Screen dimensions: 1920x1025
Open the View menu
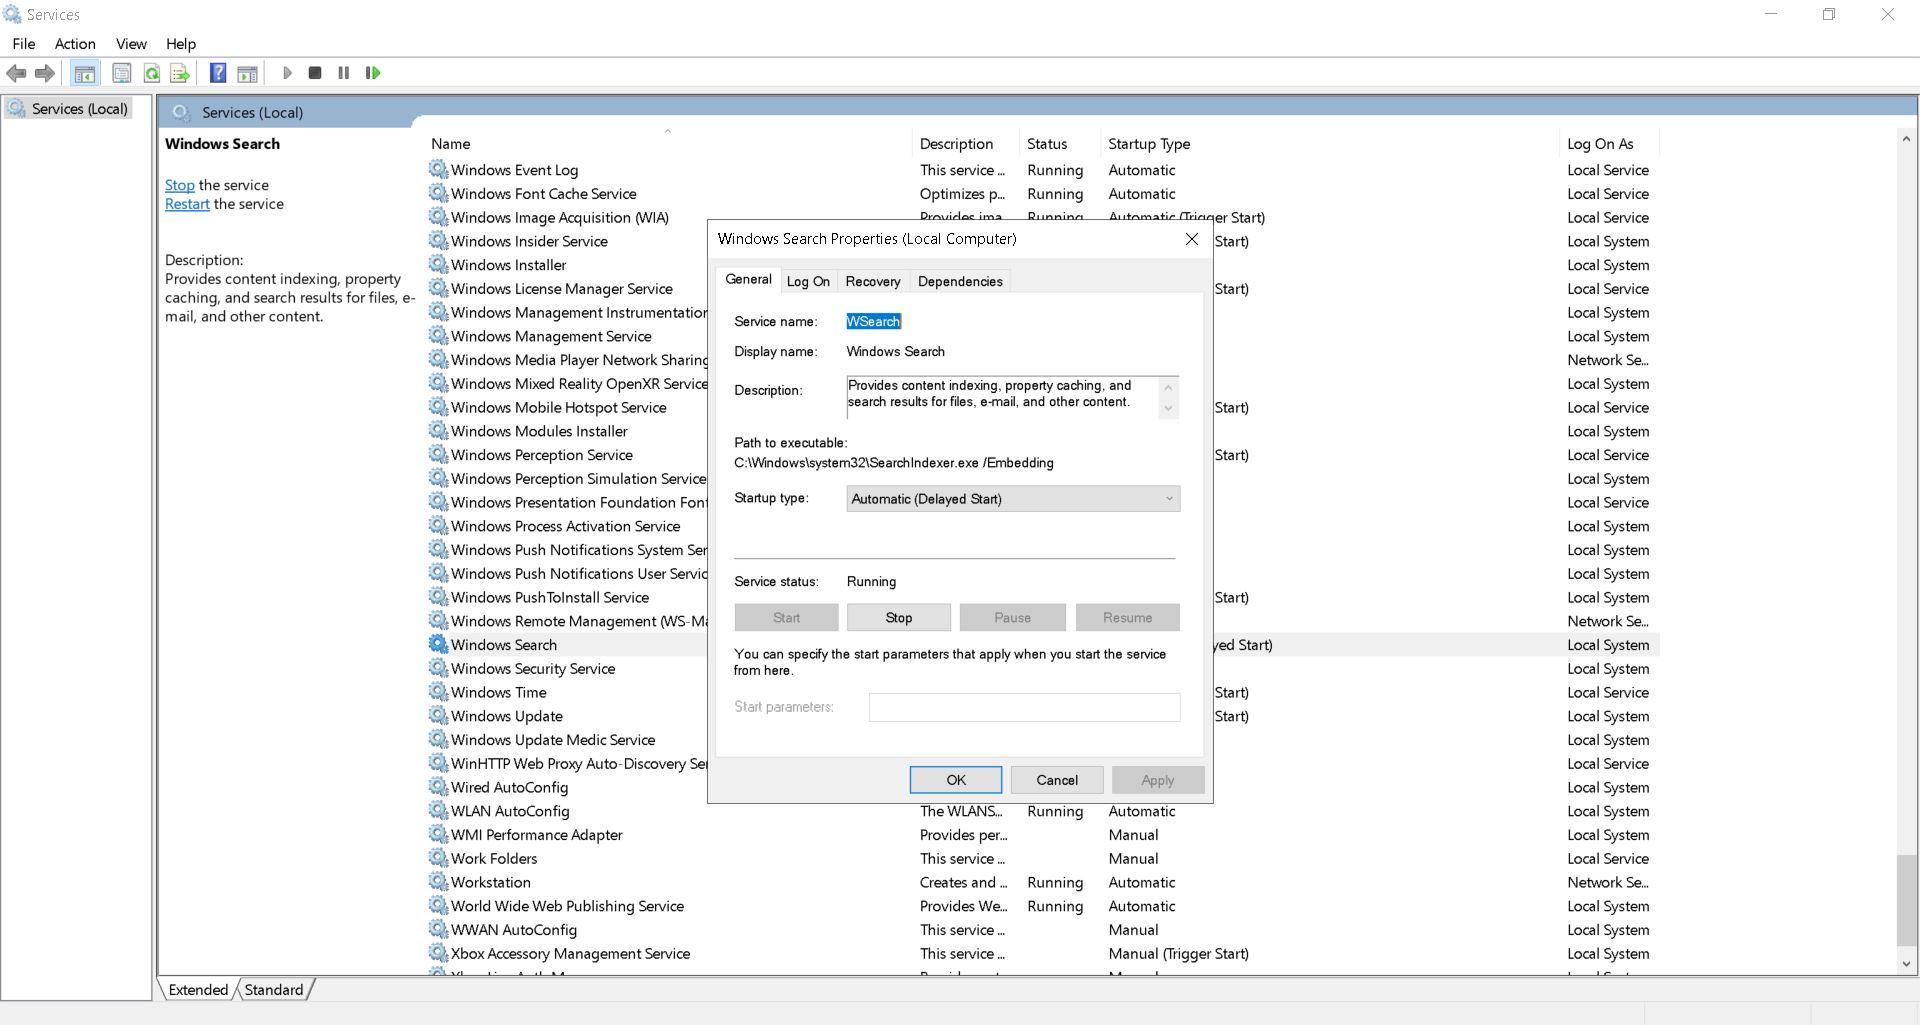[x=131, y=44]
